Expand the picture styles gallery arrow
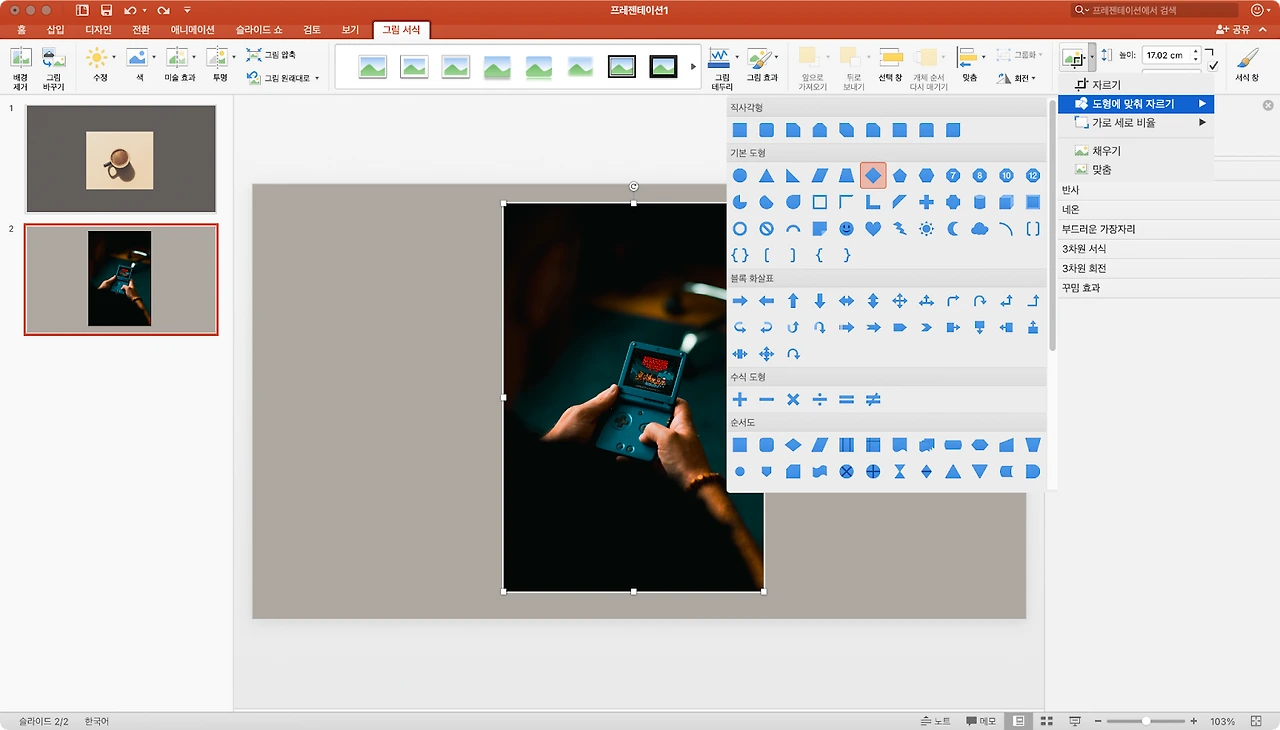 [x=694, y=67]
